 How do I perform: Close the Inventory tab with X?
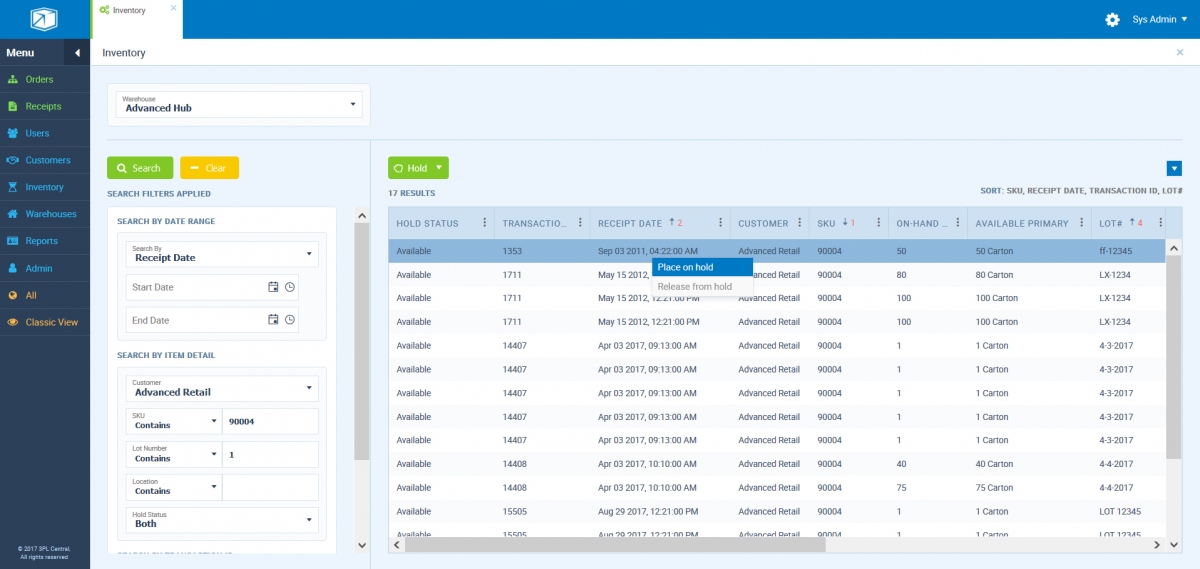tap(173, 8)
